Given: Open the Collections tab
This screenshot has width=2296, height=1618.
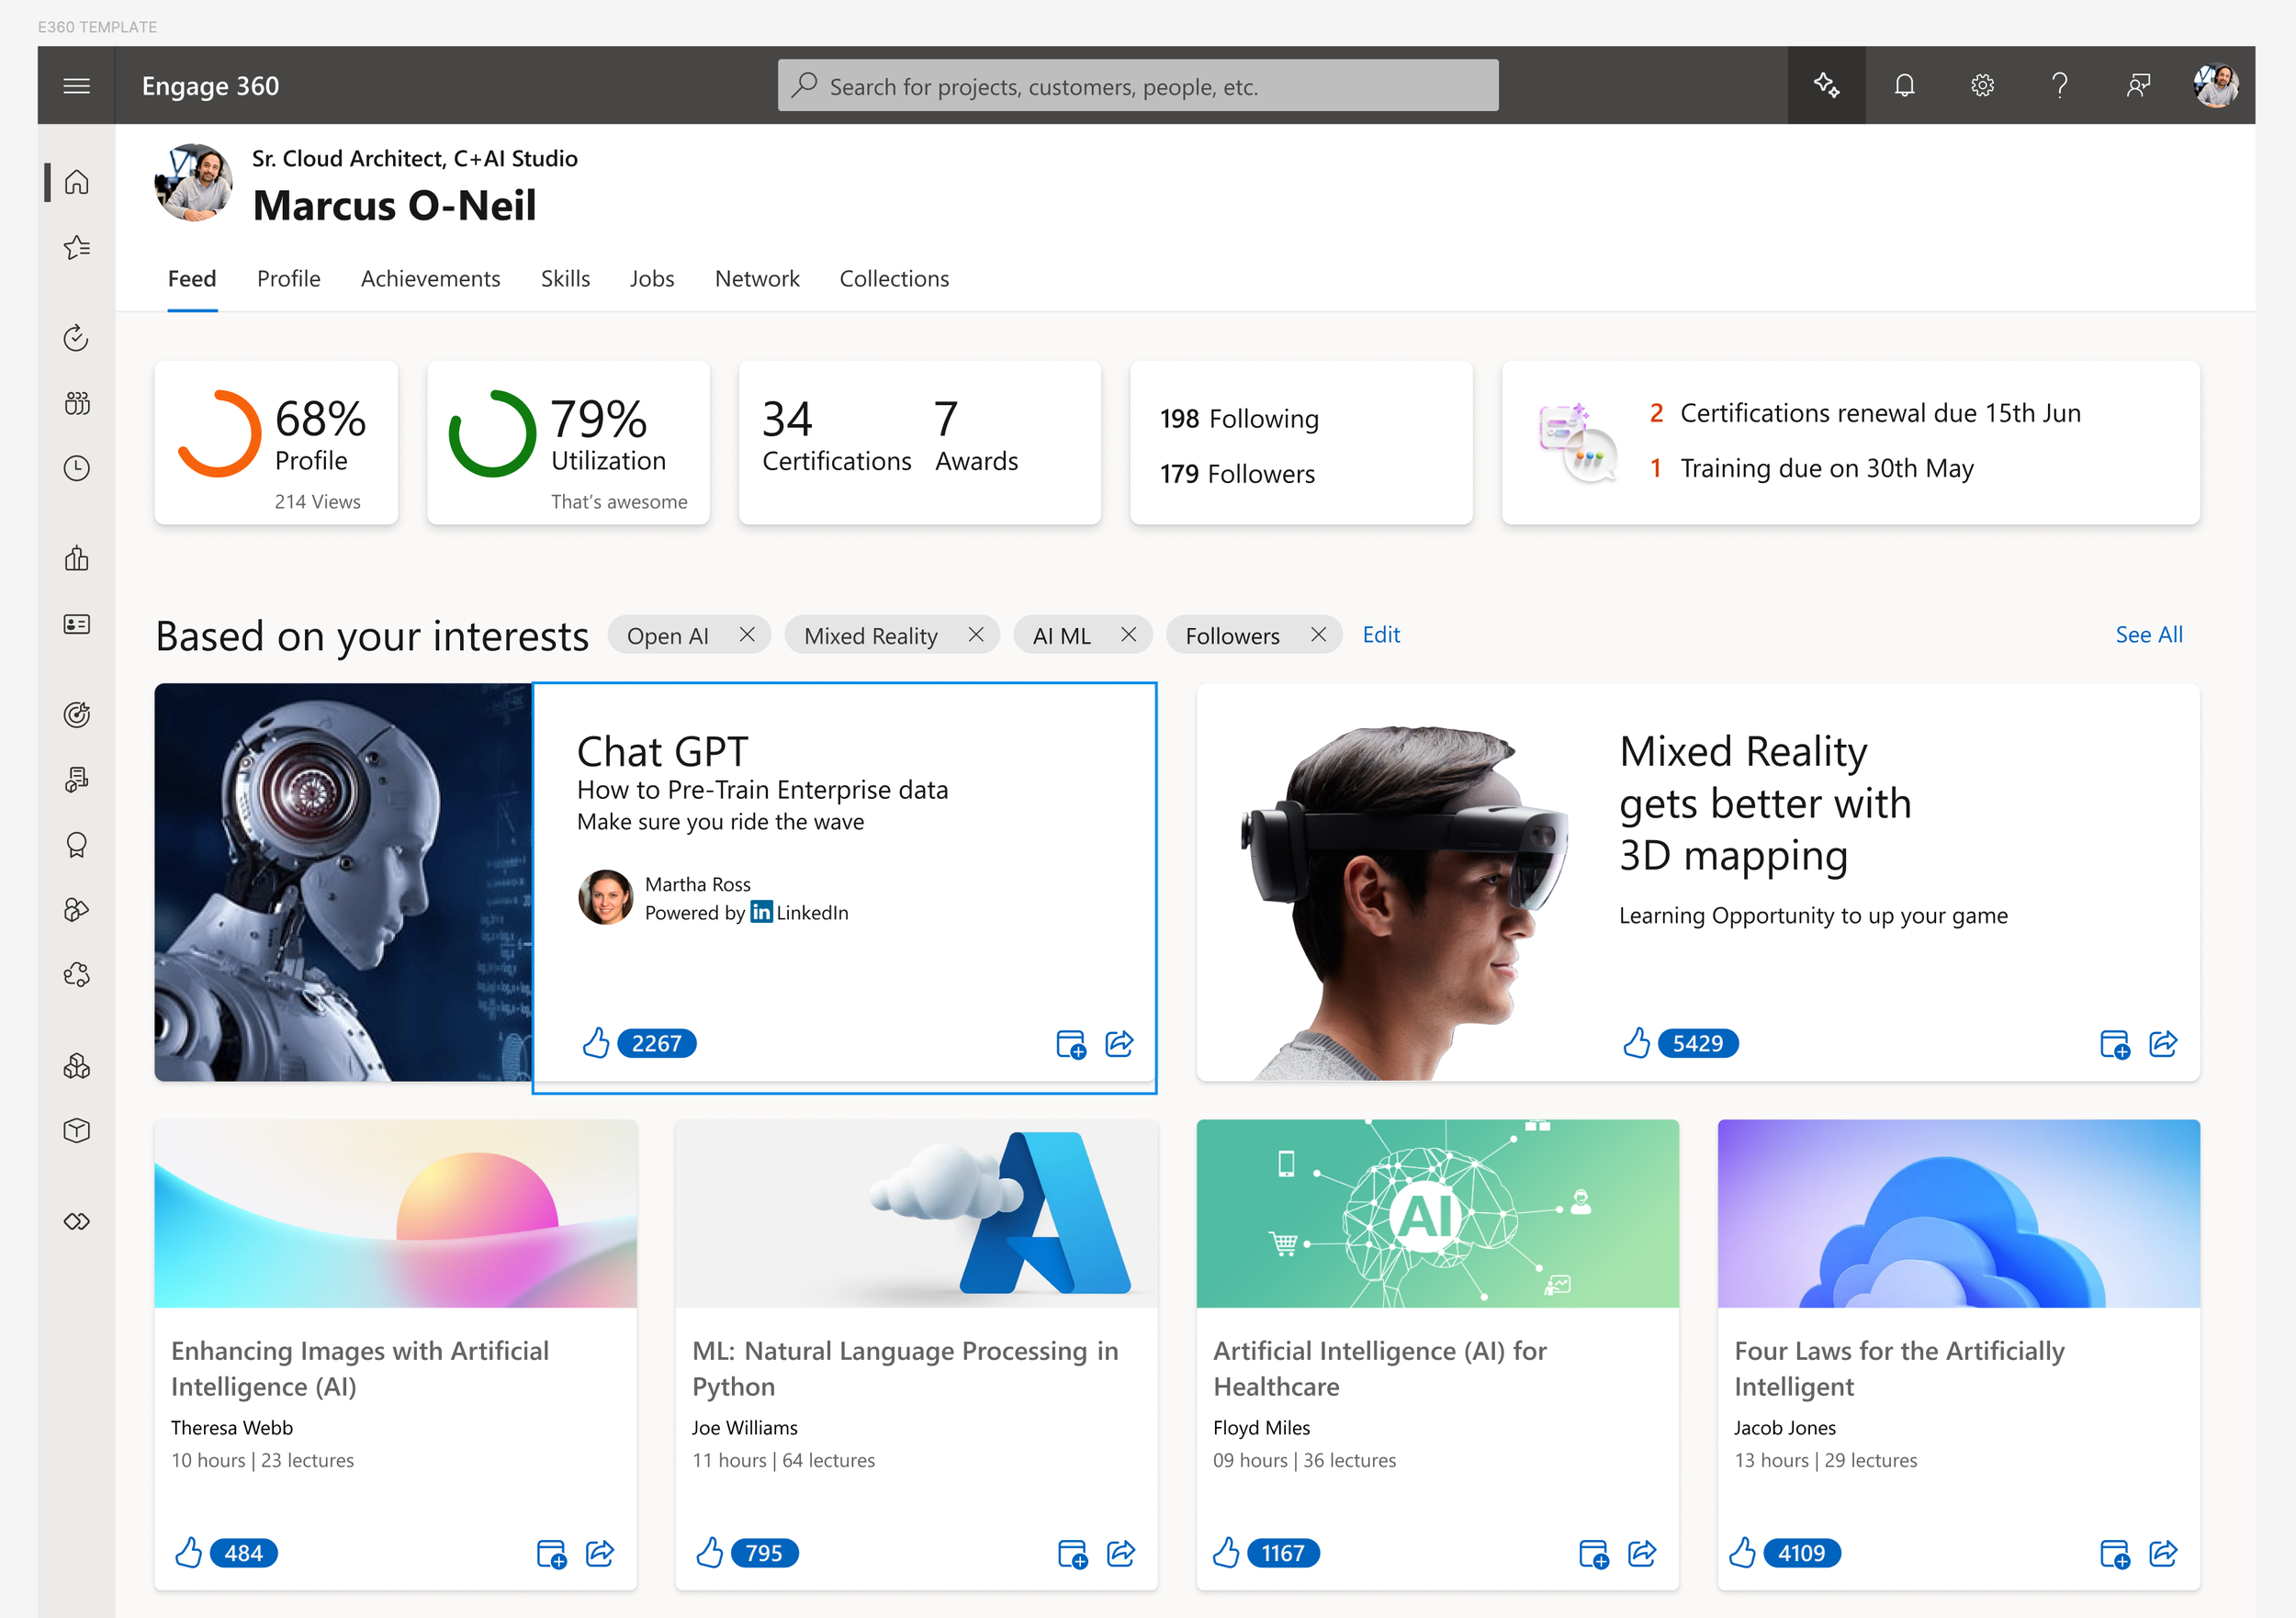Looking at the screenshot, I should point(894,279).
